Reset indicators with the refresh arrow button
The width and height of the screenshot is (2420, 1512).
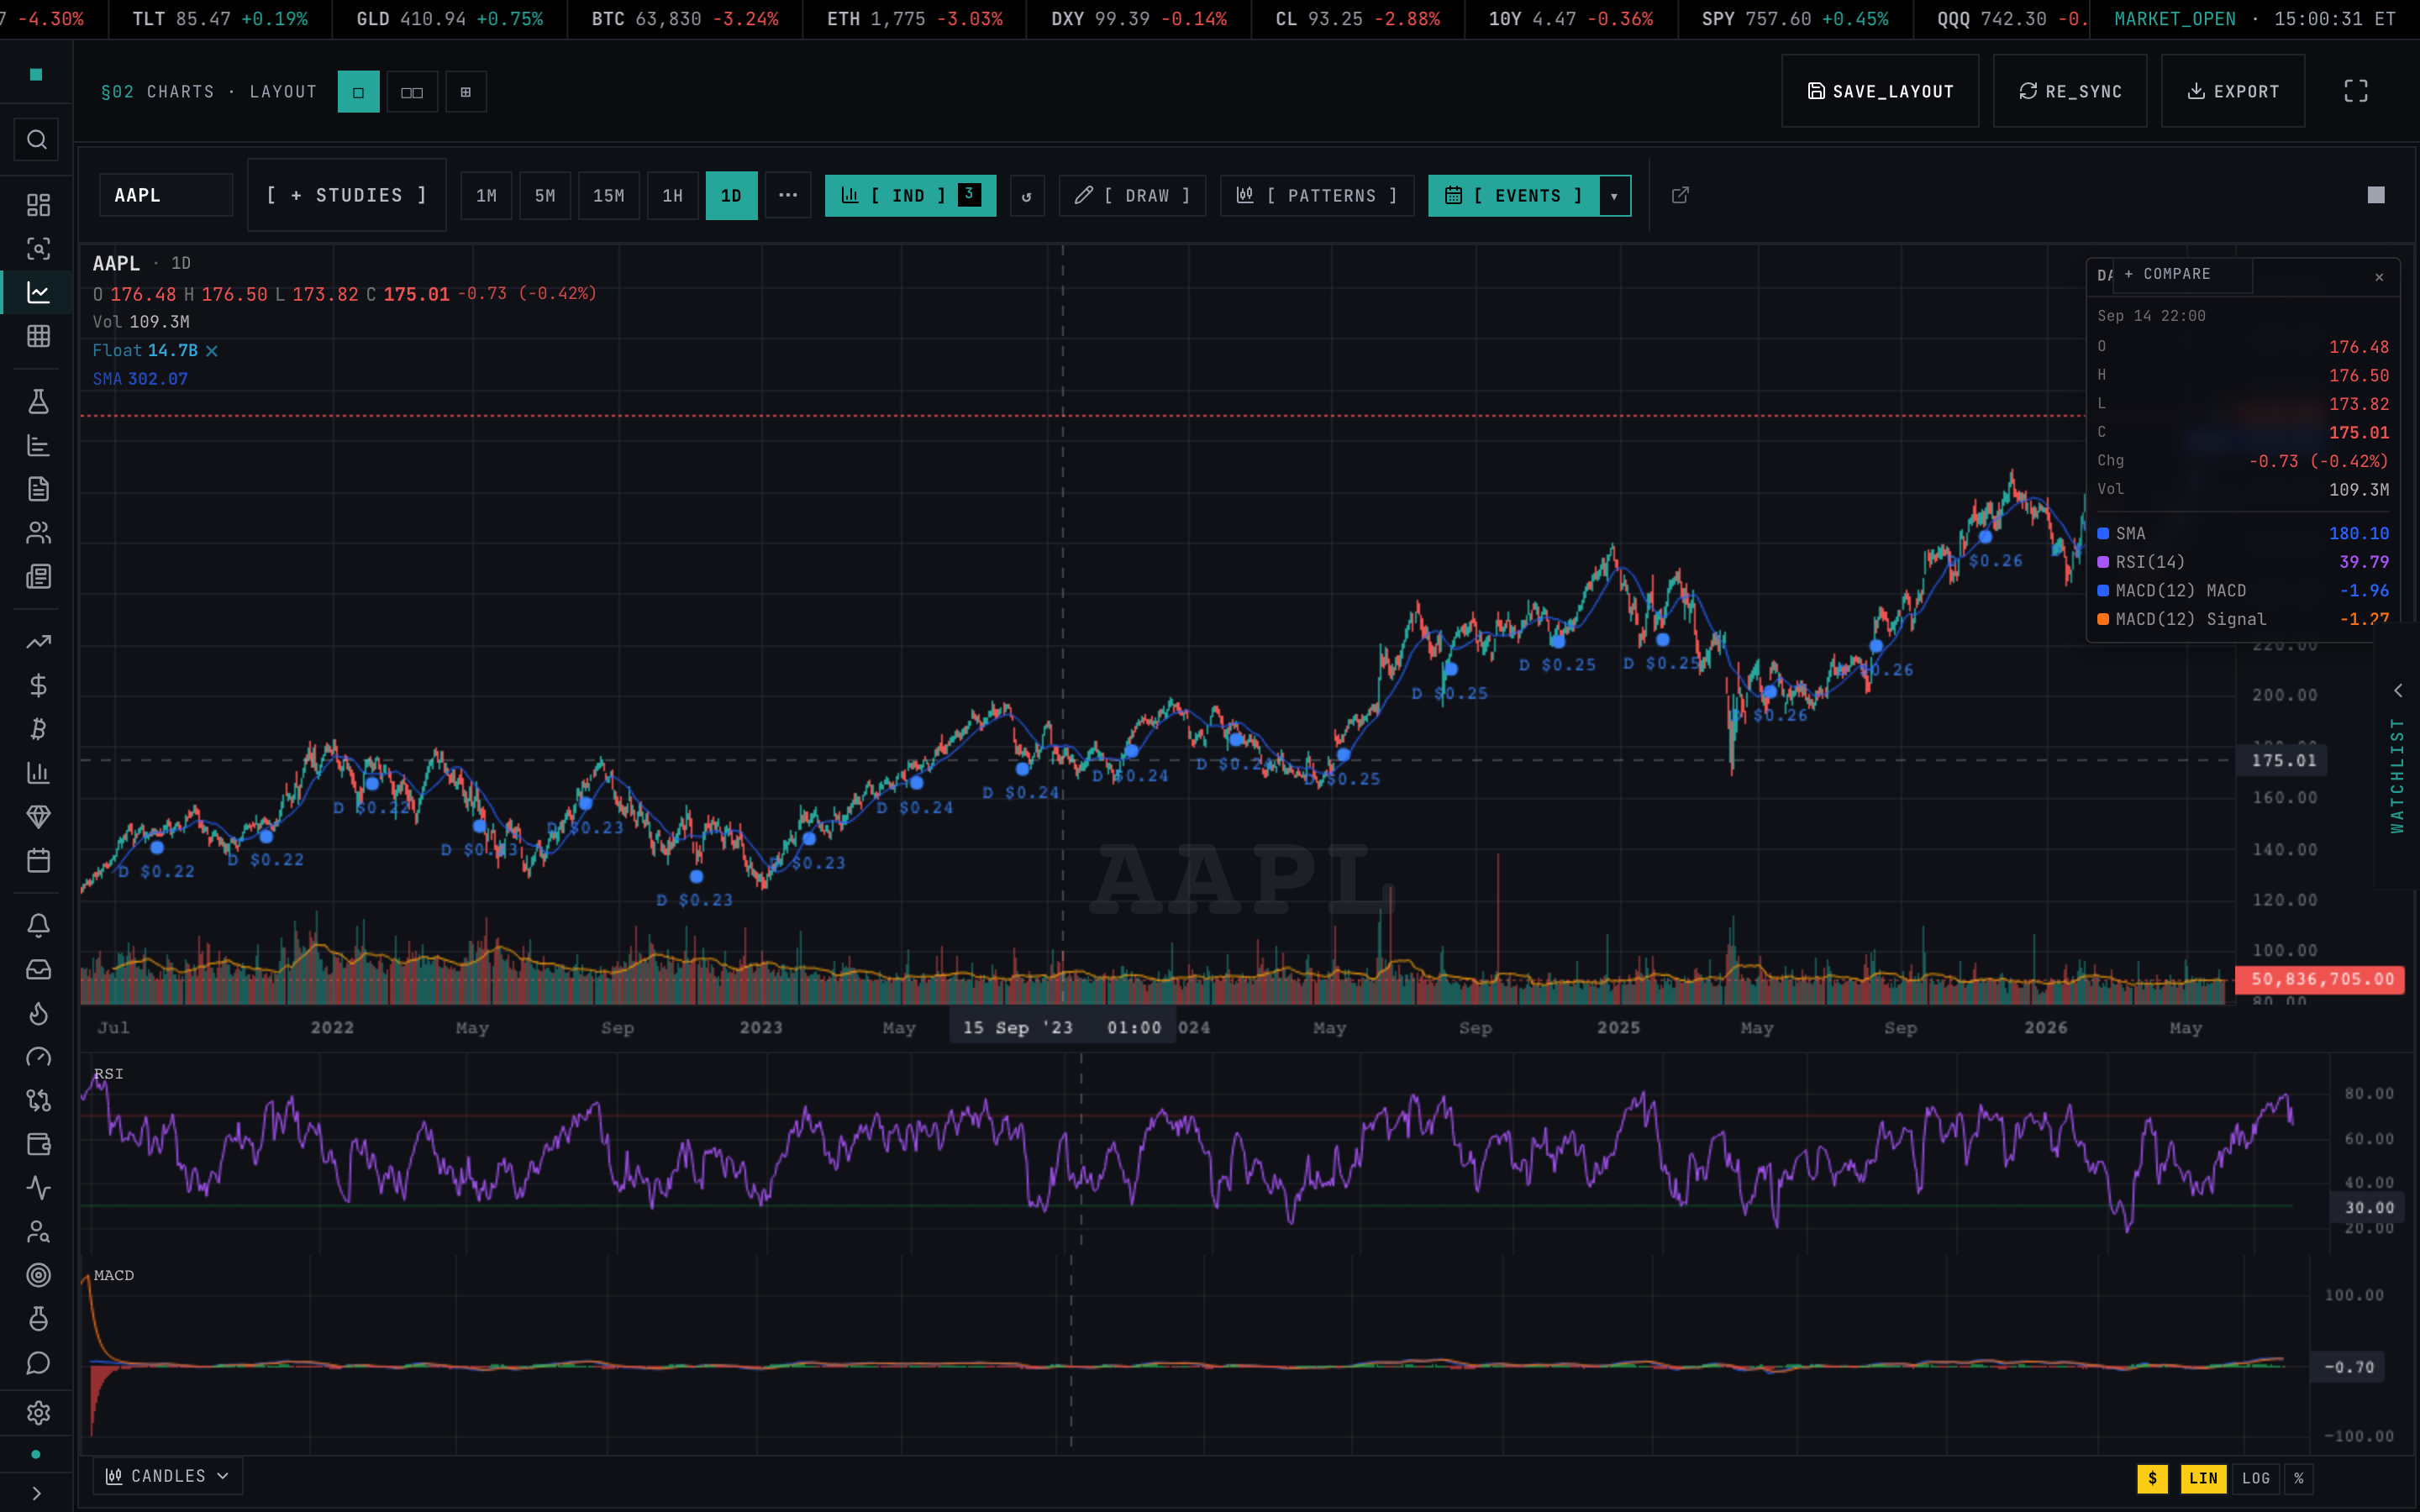click(1027, 196)
